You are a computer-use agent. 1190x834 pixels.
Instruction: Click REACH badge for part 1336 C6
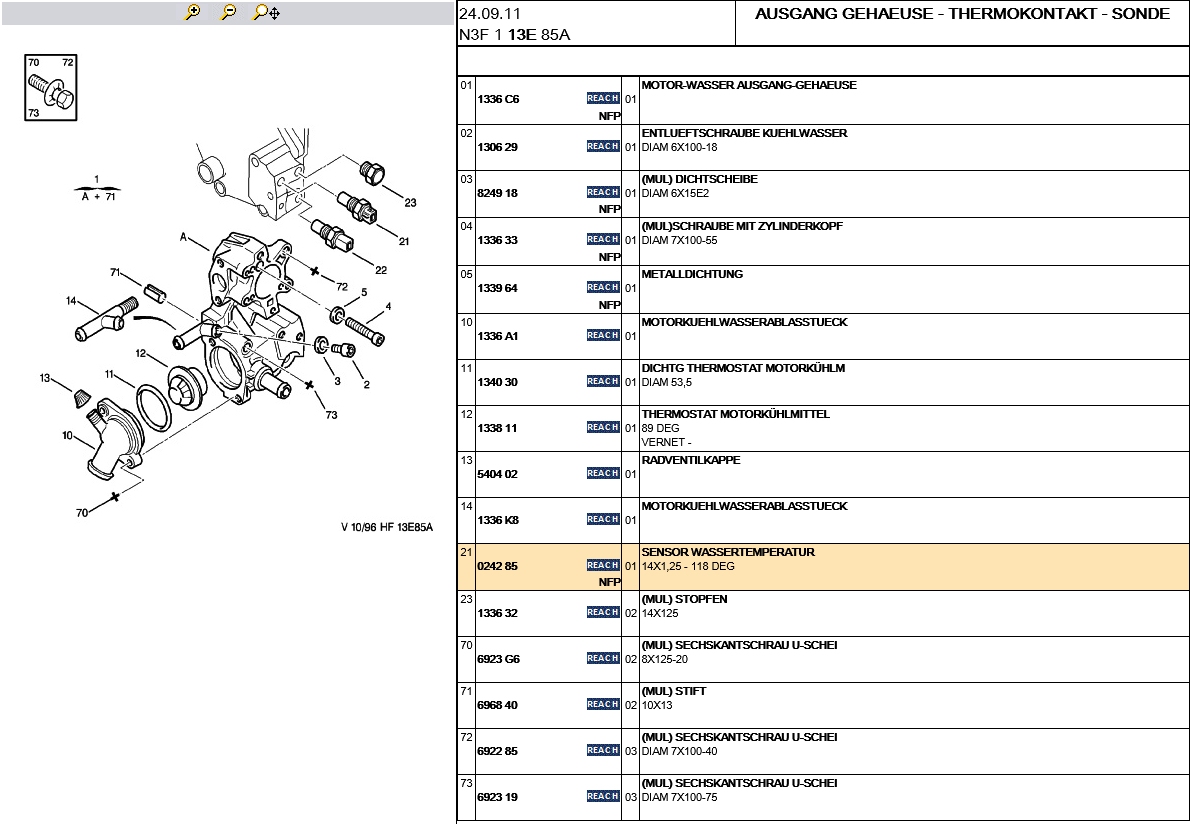click(x=602, y=98)
